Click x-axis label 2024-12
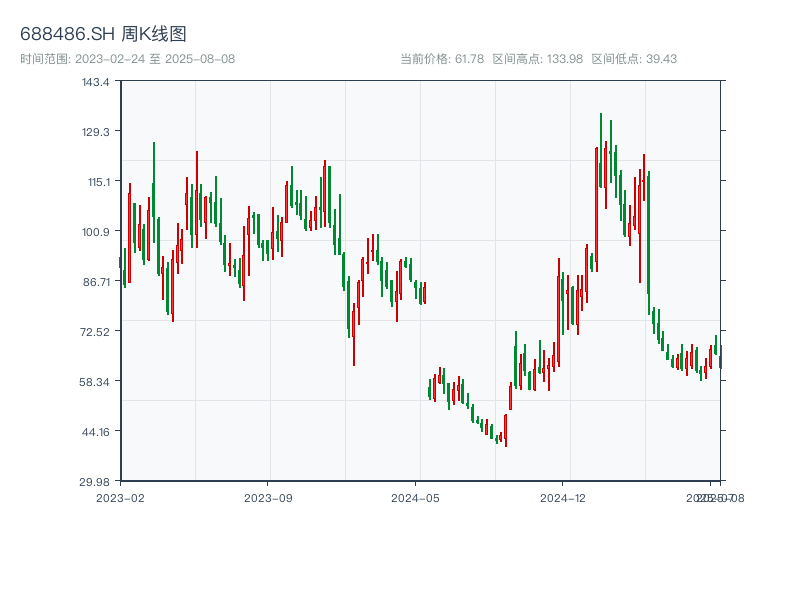 click(563, 498)
